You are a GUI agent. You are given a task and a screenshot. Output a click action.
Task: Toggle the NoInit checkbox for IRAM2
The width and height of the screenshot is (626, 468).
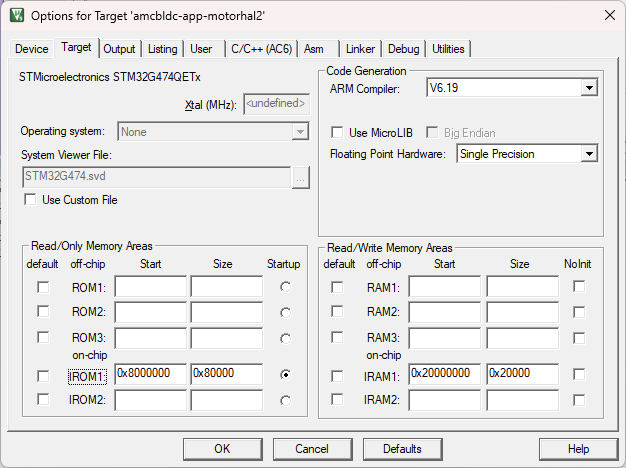[579, 400]
